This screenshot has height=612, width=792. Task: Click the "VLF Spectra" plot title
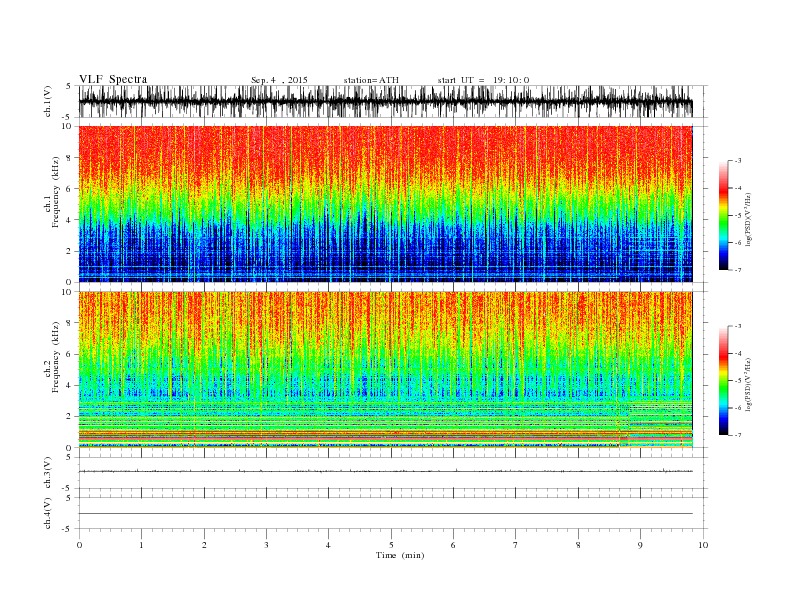coord(113,79)
